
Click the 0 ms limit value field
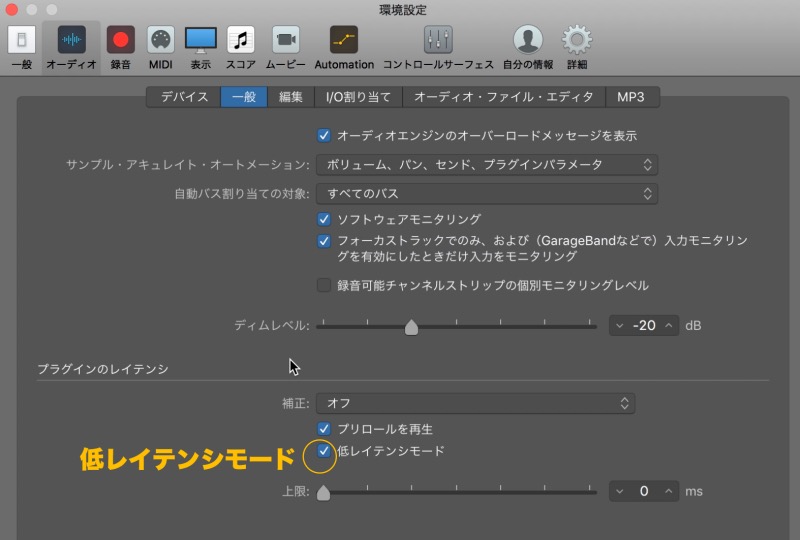(x=644, y=492)
